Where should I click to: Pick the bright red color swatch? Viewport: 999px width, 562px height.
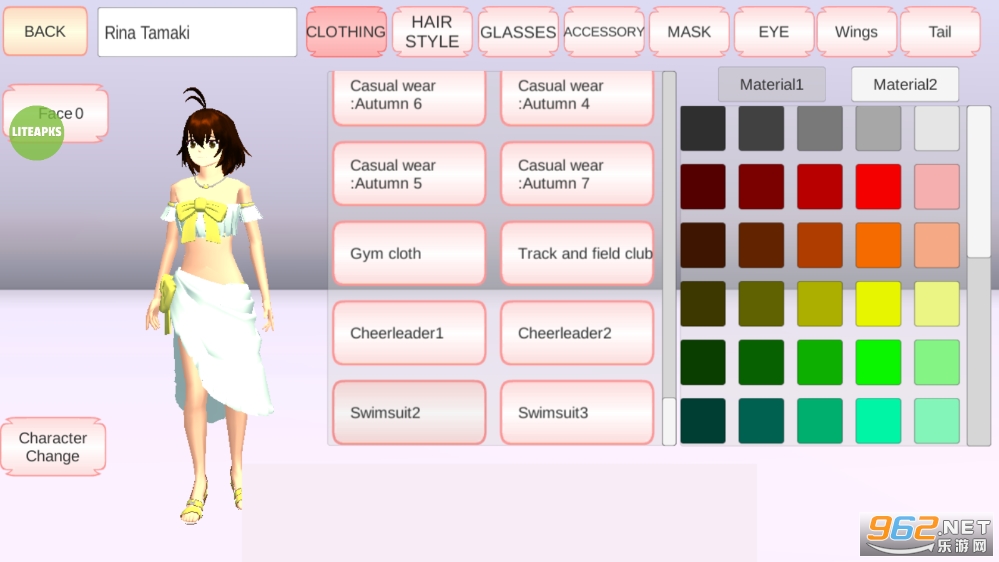point(878,187)
